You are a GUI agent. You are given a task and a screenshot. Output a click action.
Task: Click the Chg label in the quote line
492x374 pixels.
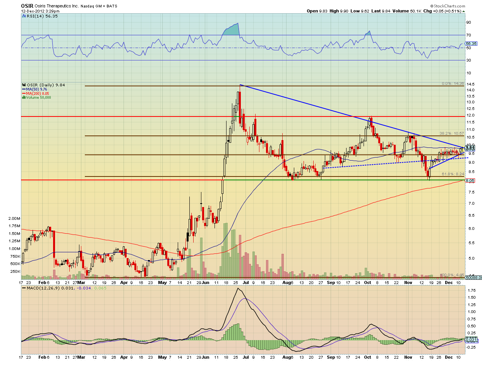427,11
